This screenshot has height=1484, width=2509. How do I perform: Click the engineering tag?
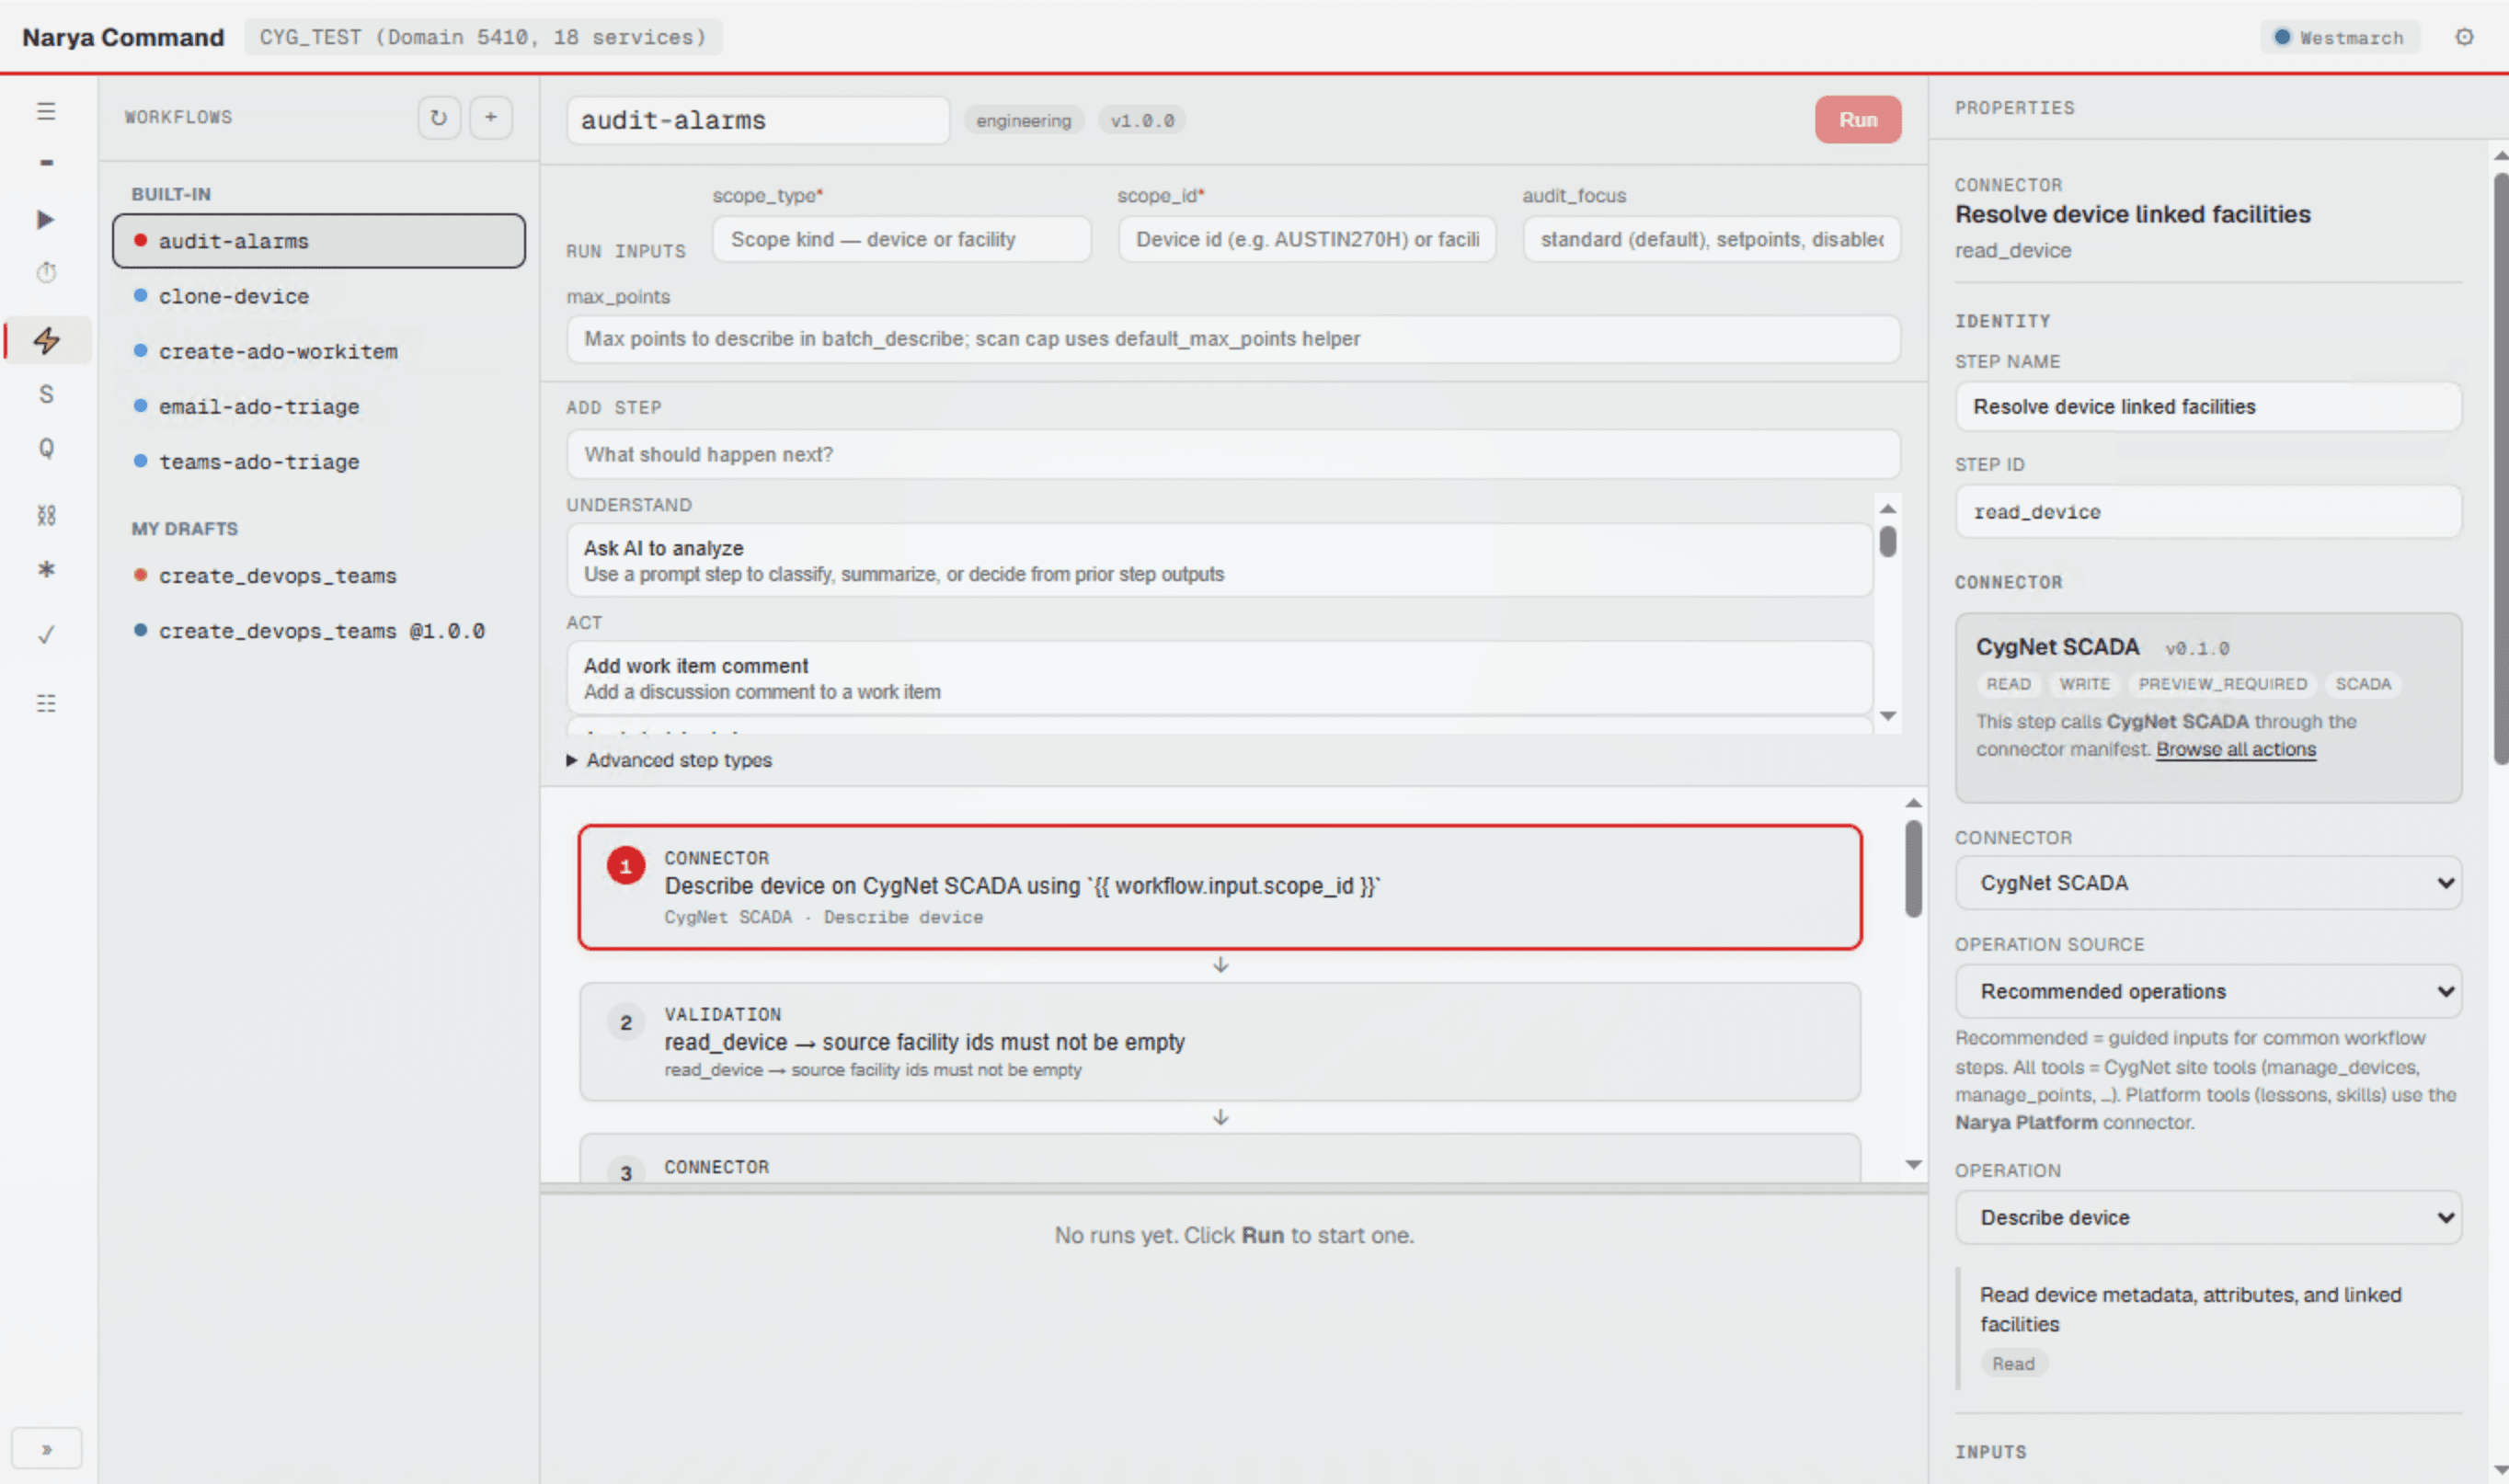coord(1023,120)
